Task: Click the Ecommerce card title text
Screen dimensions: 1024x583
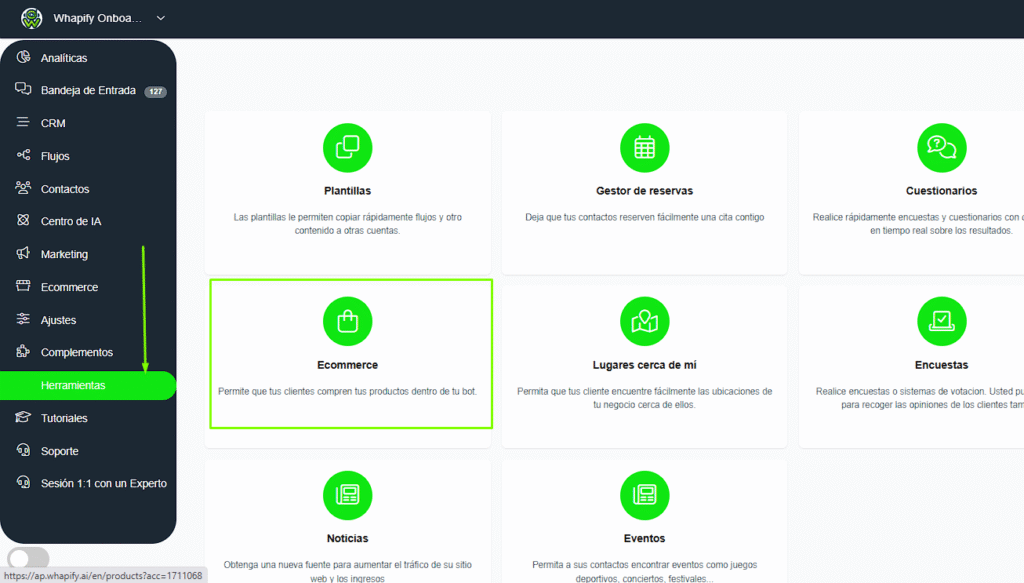Action: 347,365
